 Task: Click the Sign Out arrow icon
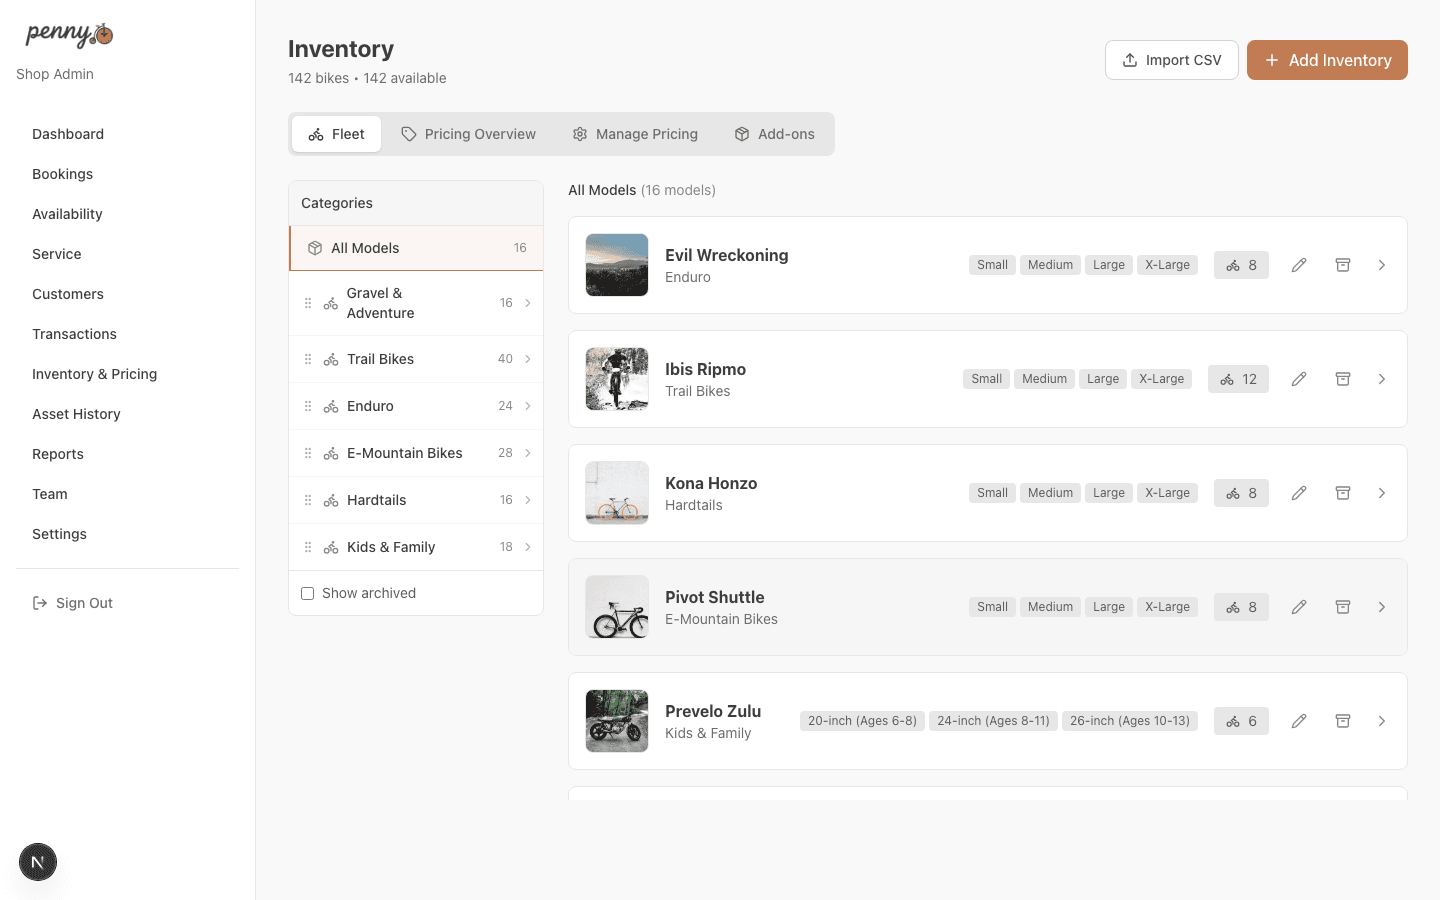pos(39,602)
